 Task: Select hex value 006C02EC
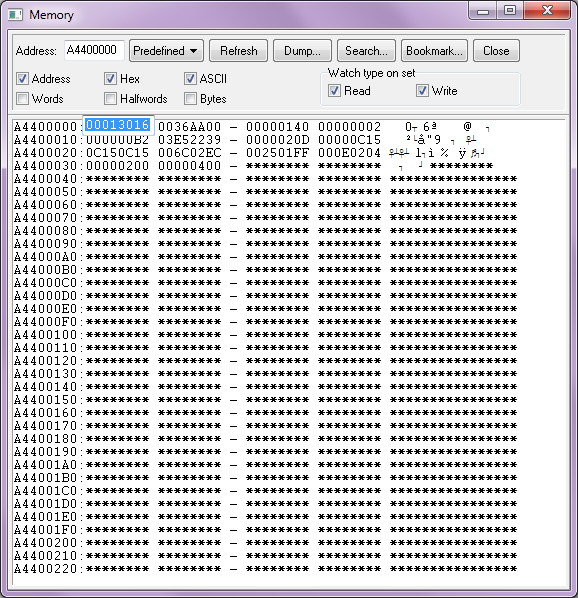[189, 153]
